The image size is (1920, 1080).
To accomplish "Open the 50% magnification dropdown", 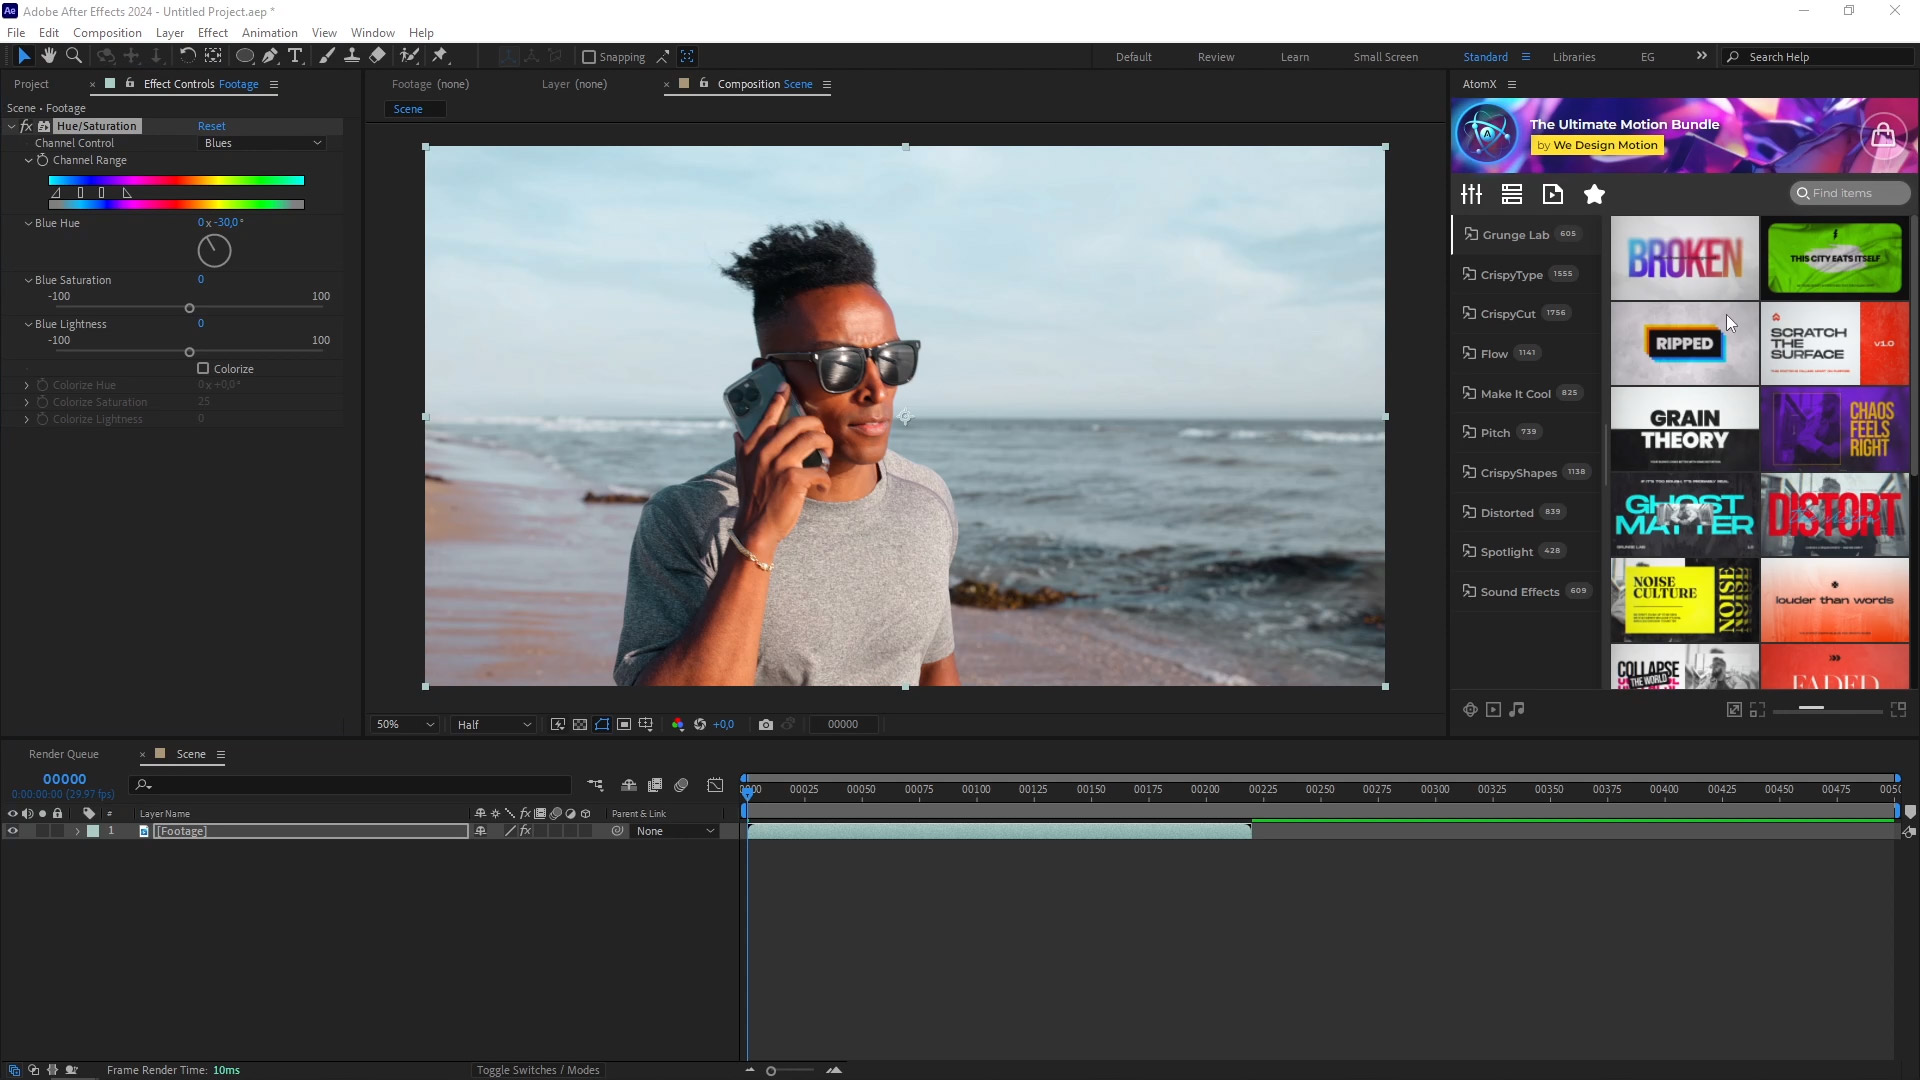I will tap(404, 724).
